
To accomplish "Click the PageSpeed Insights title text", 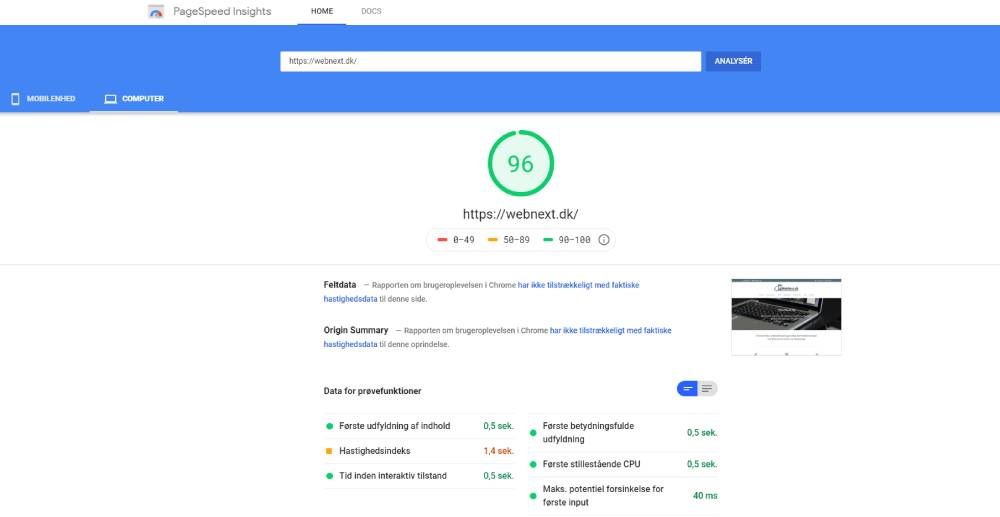I will tap(222, 11).
